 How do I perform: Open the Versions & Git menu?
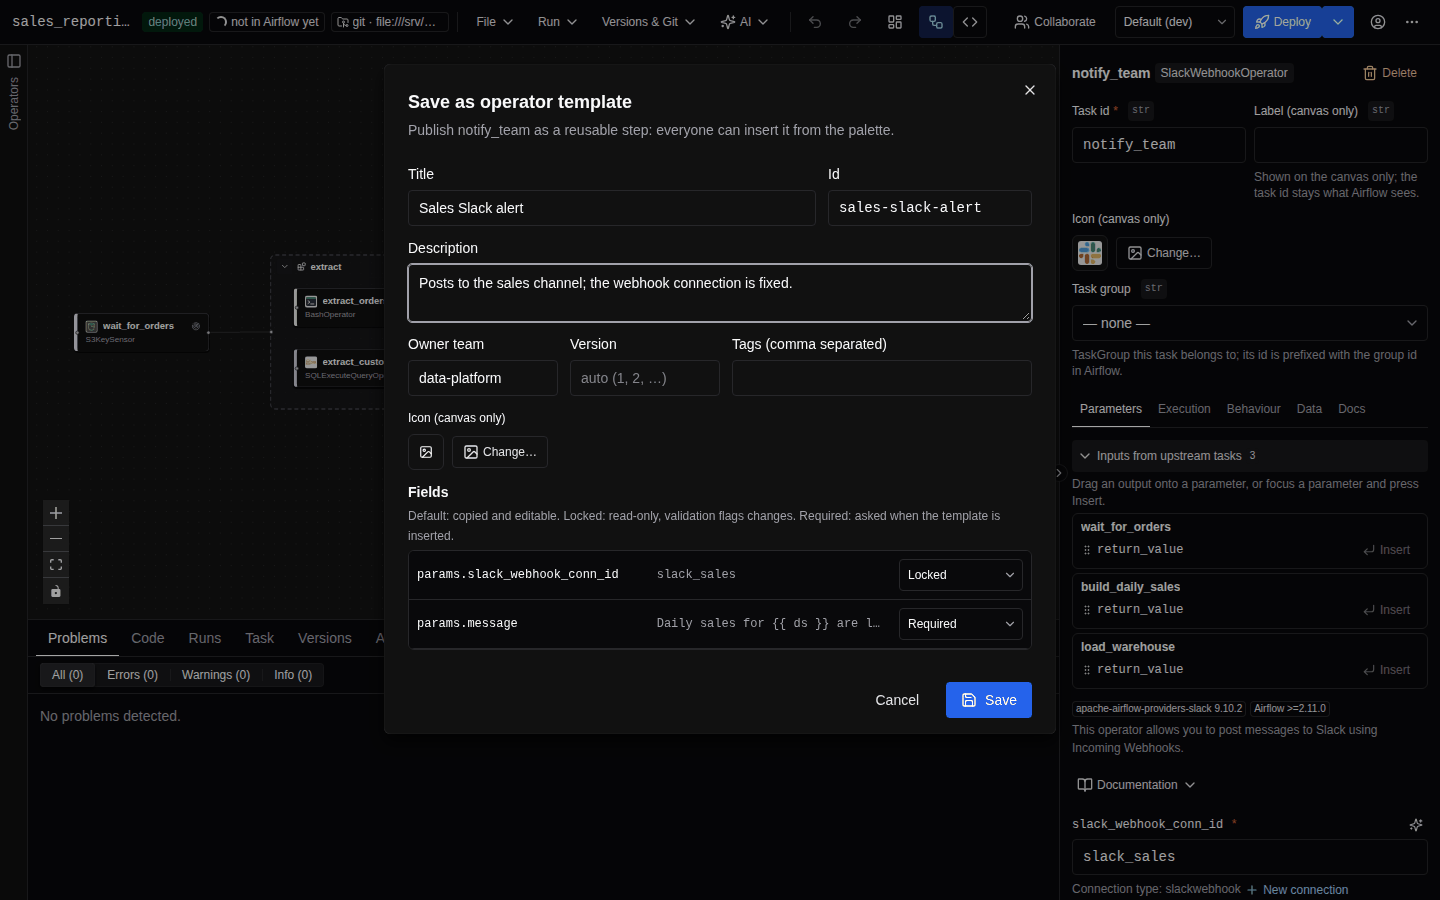coord(648,22)
